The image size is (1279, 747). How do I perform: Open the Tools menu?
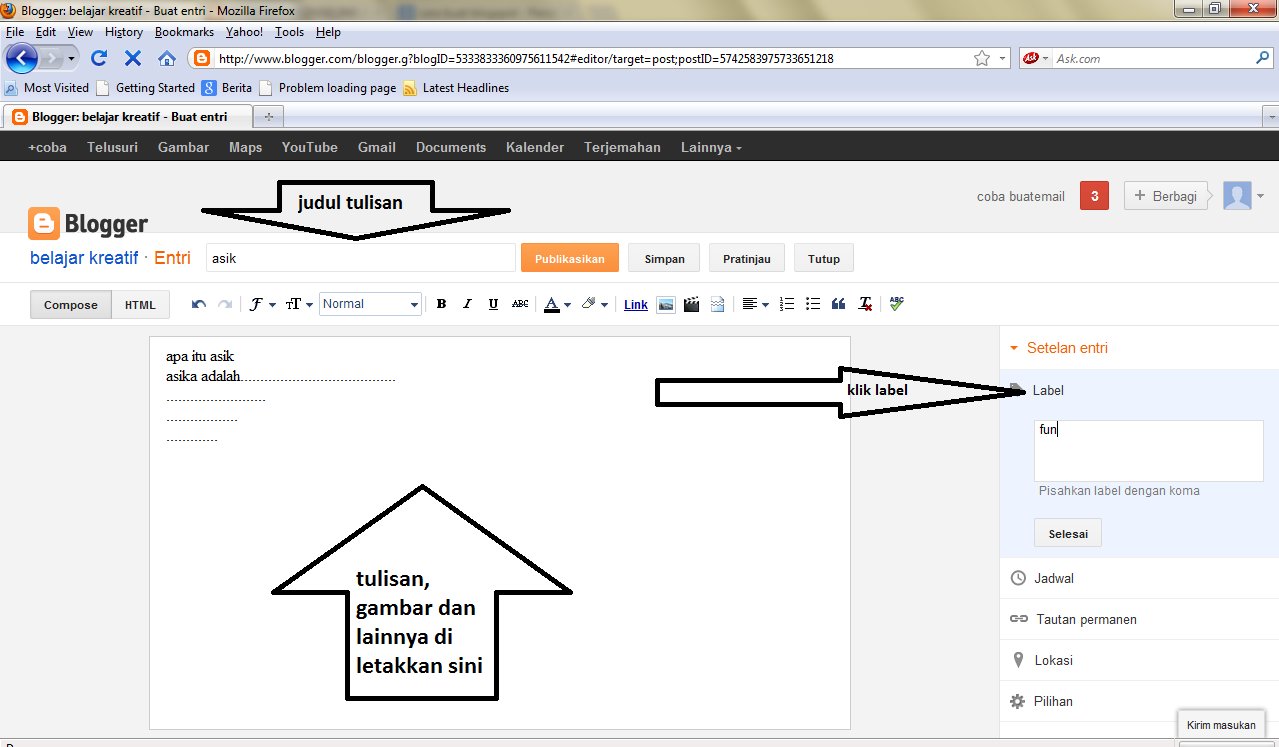[290, 32]
